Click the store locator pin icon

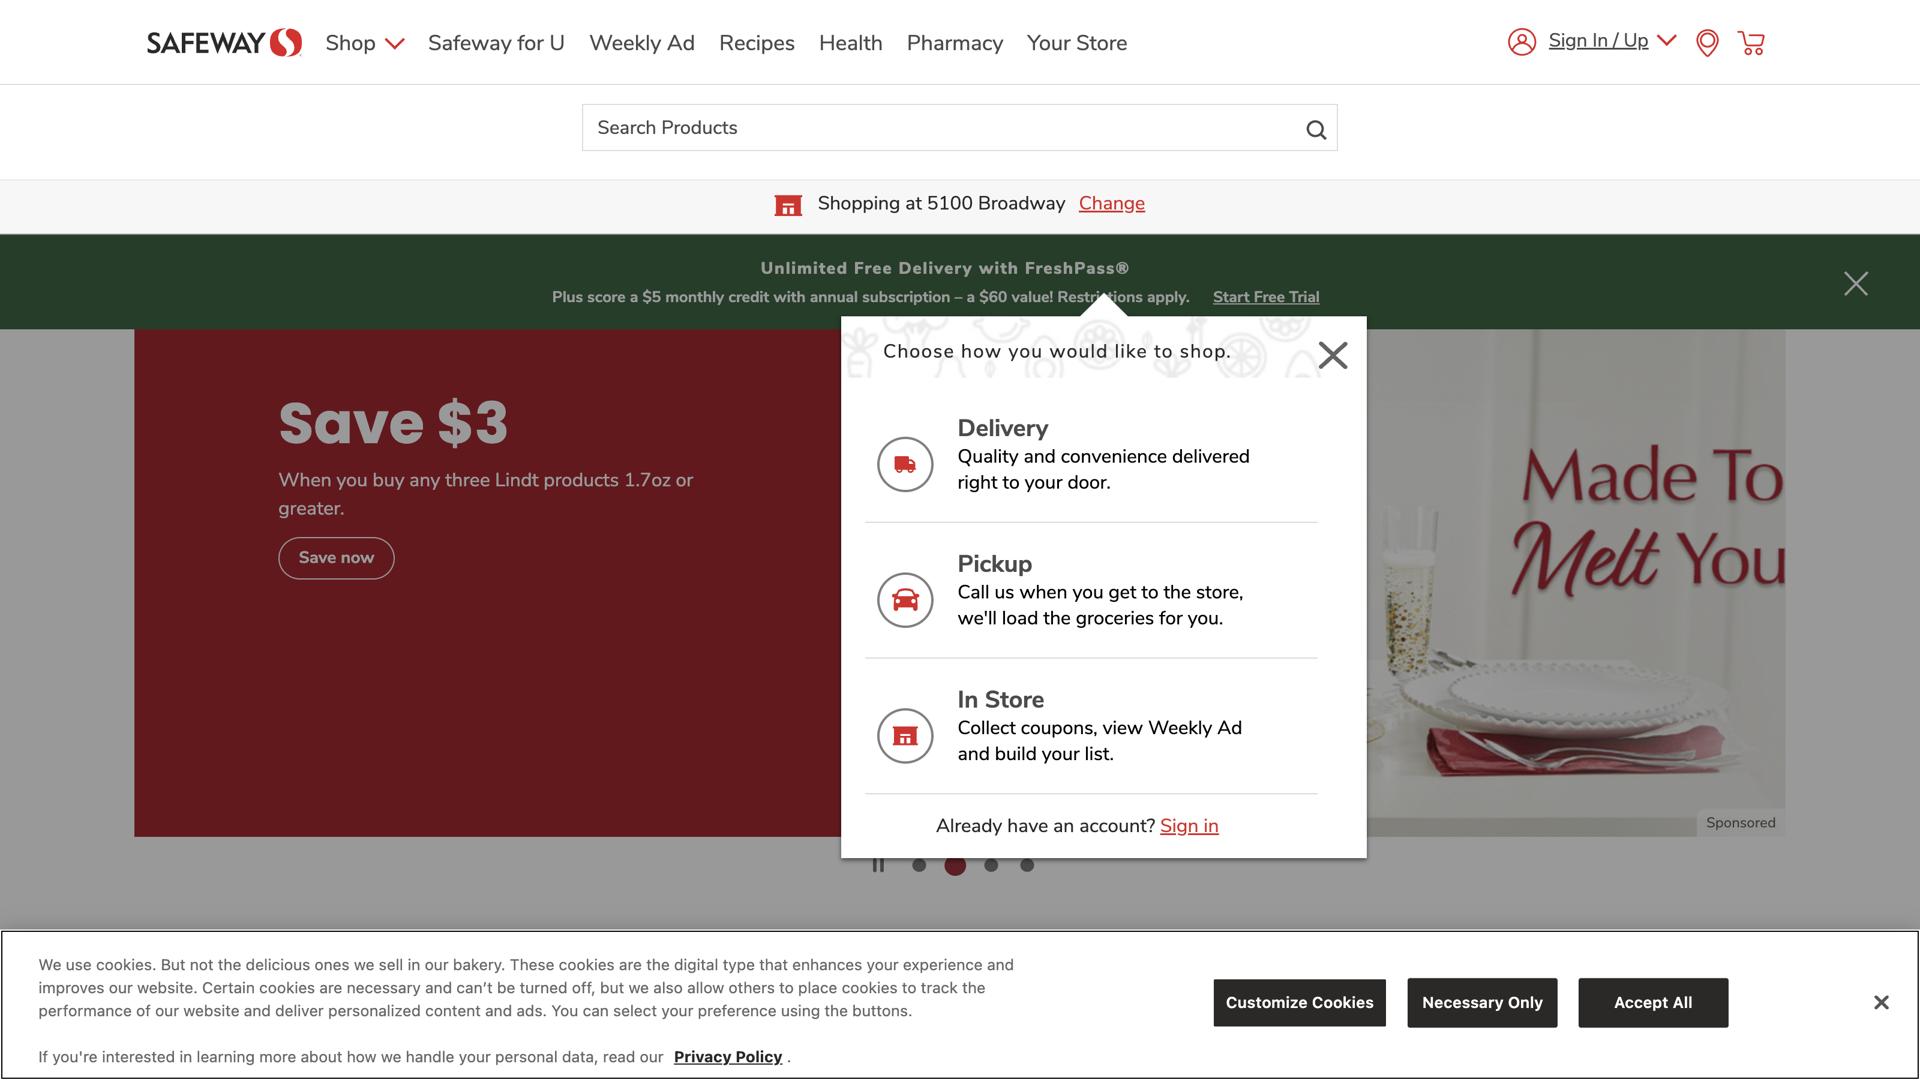[1707, 43]
